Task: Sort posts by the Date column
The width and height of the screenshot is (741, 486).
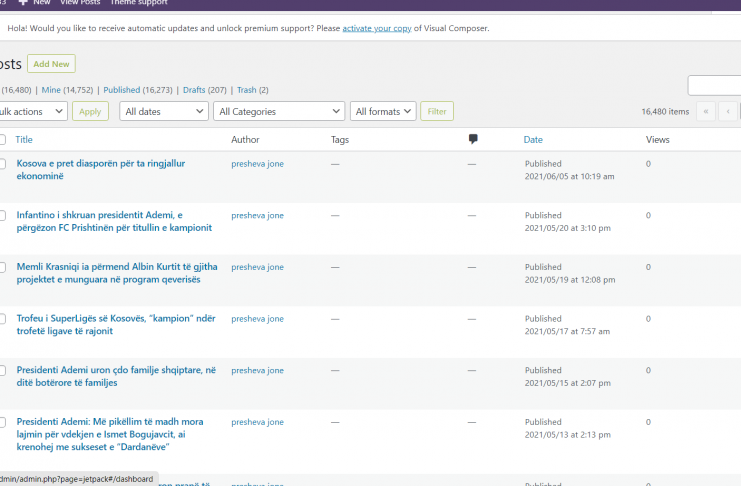Action: pos(533,140)
